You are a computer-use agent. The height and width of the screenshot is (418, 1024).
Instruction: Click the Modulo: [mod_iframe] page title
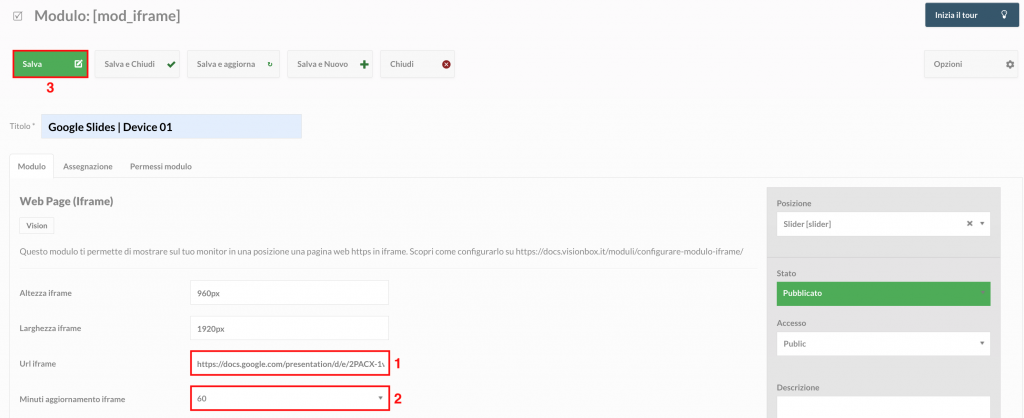coord(107,16)
